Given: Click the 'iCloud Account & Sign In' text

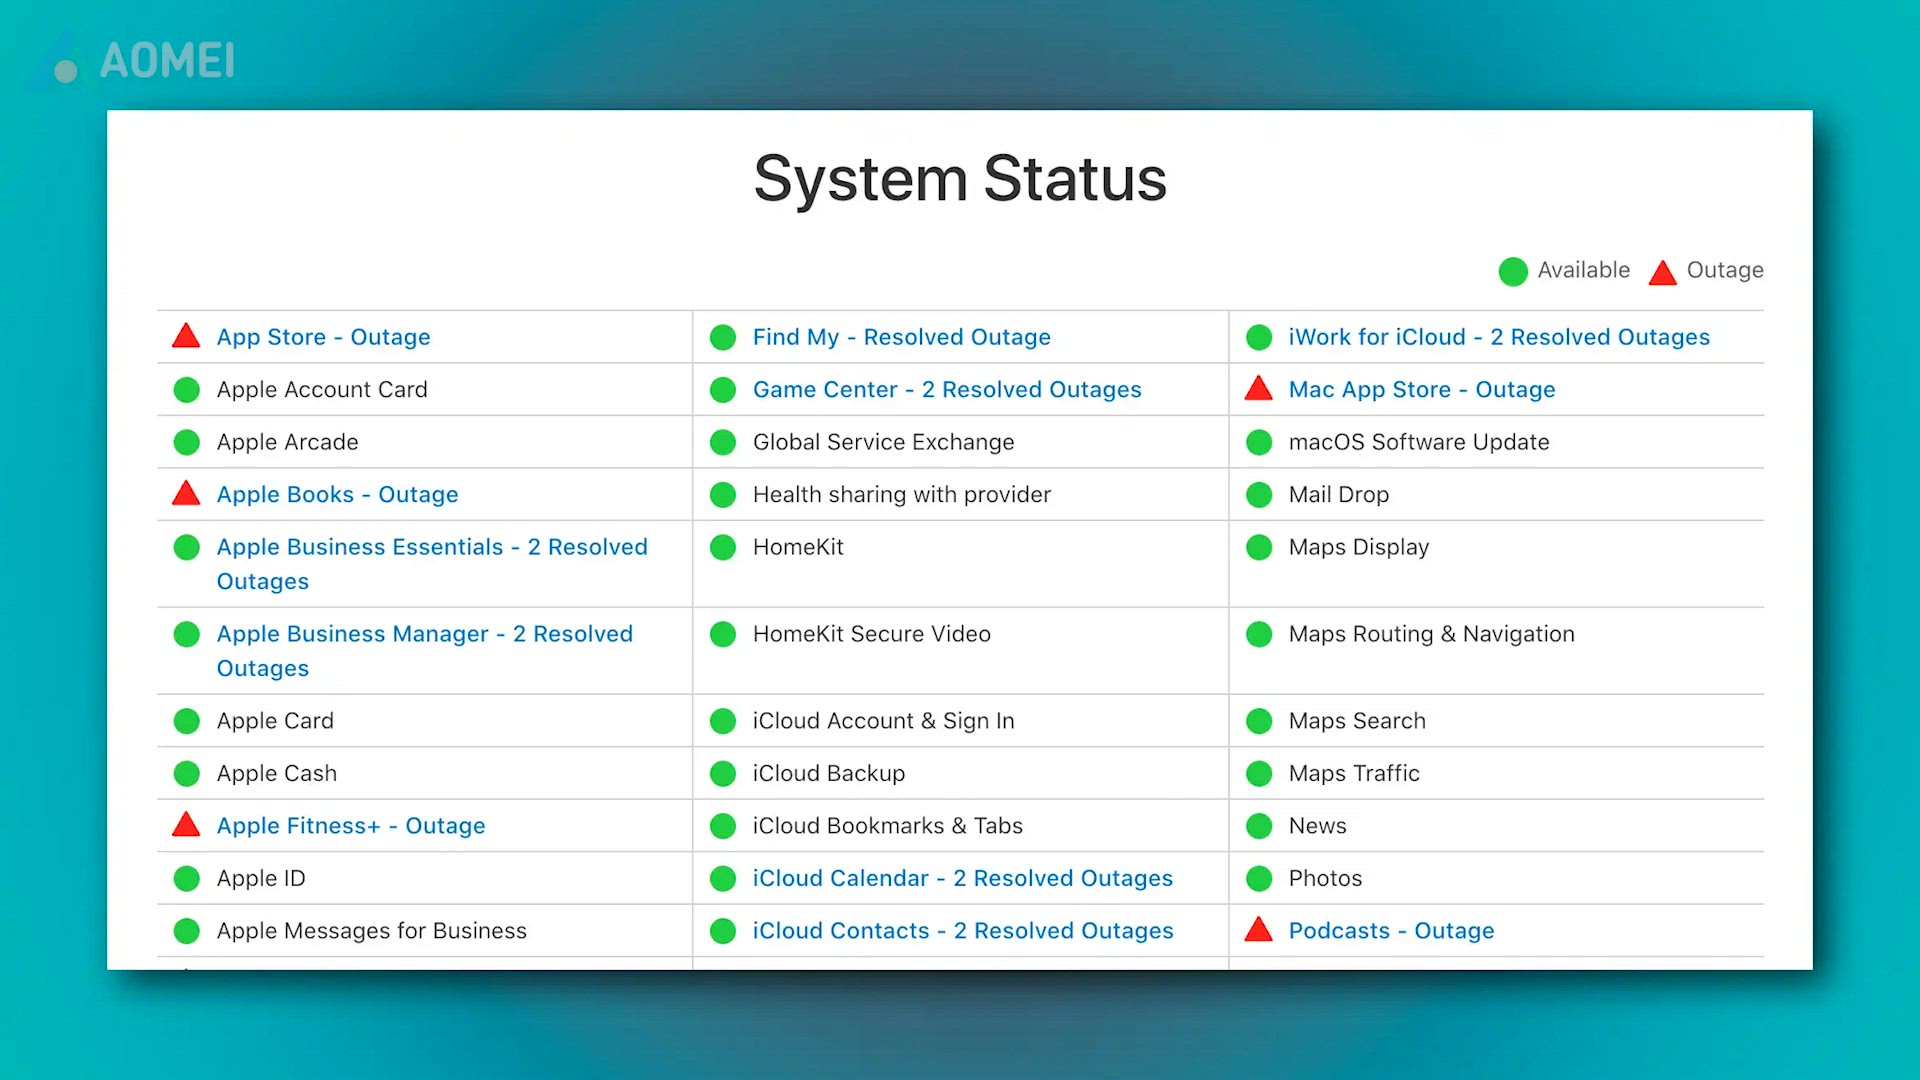Looking at the screenshot, I should [883, 721].
